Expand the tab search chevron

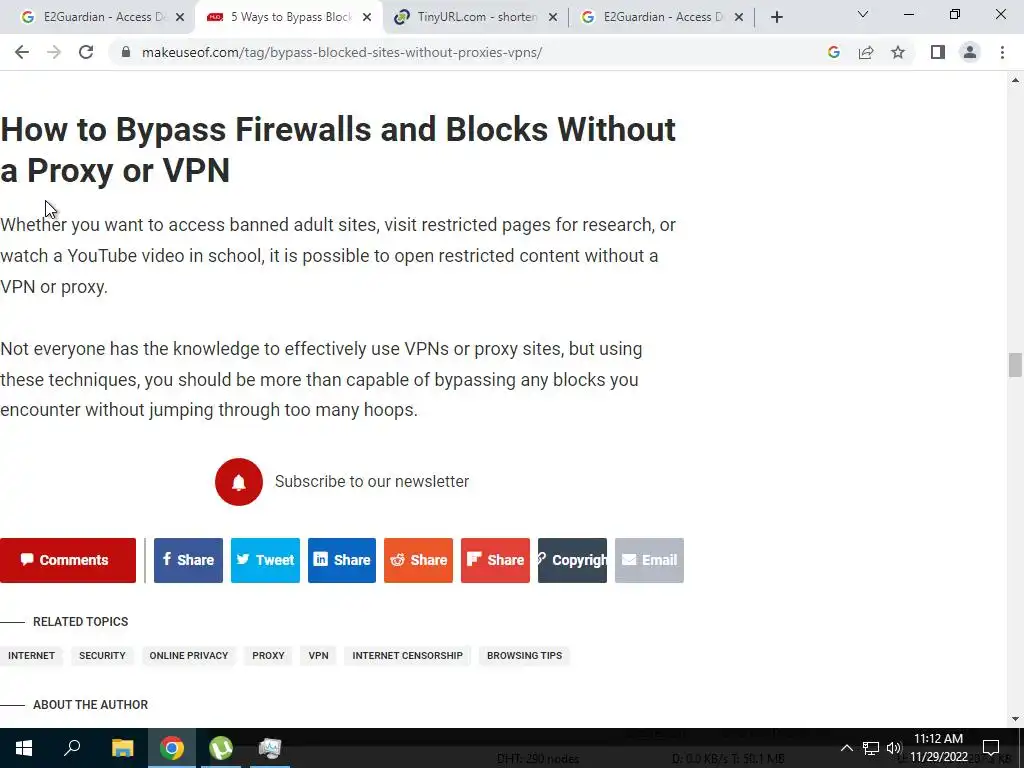863,14
